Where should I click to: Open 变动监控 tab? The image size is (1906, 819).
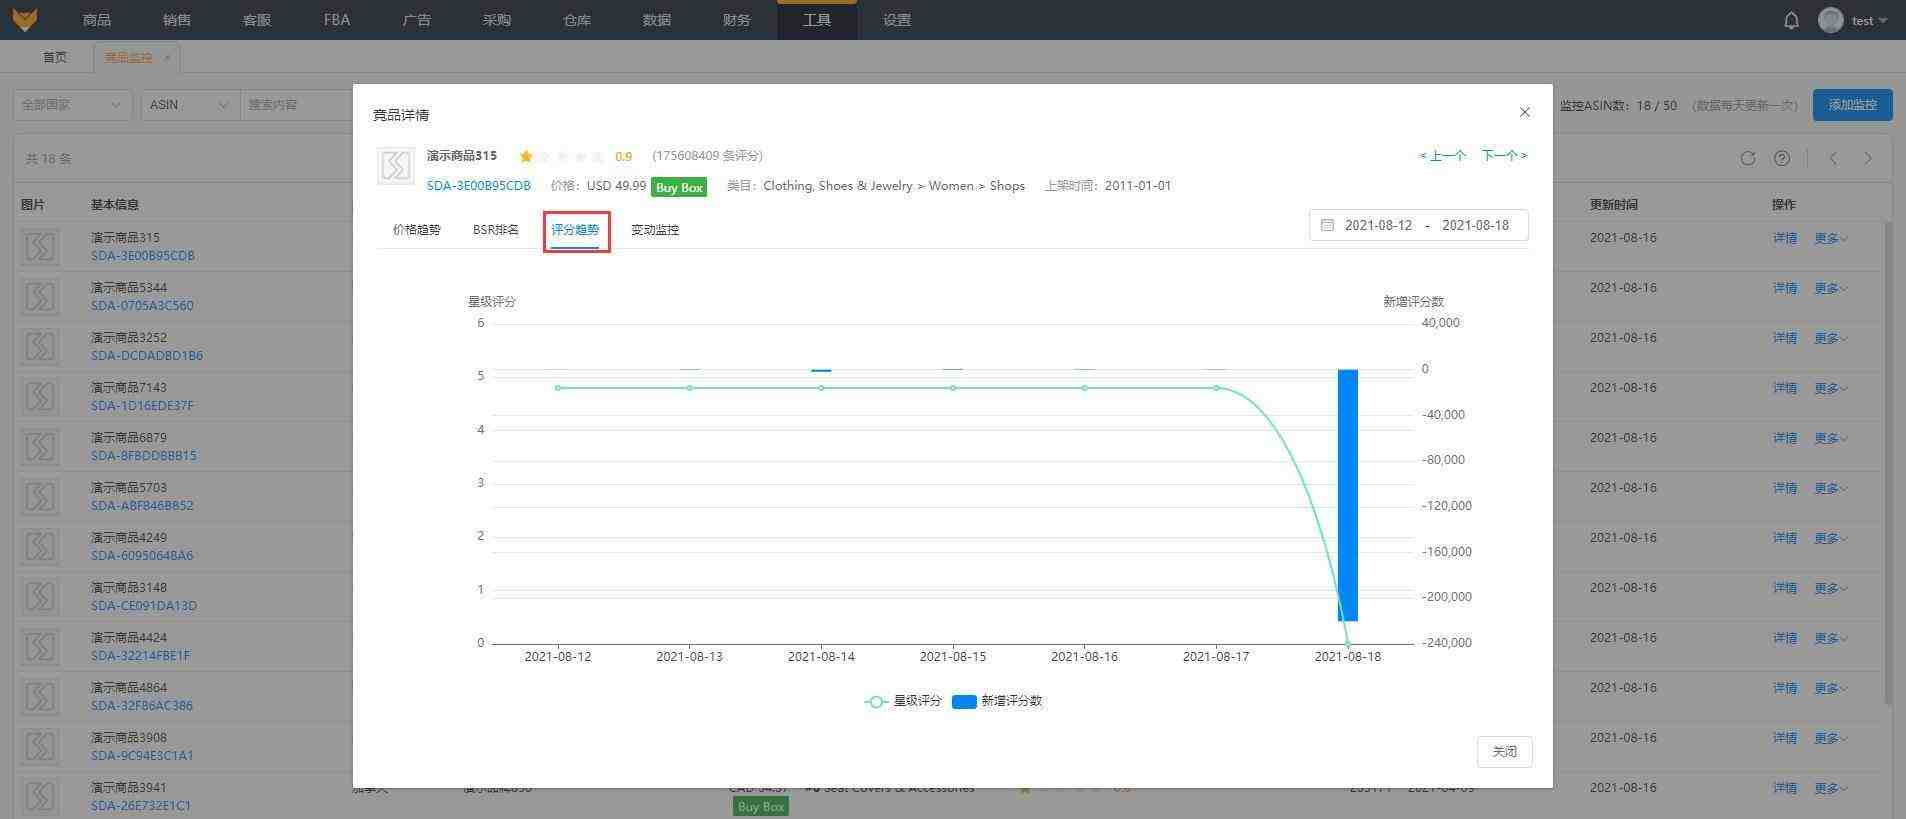(655, 230)
